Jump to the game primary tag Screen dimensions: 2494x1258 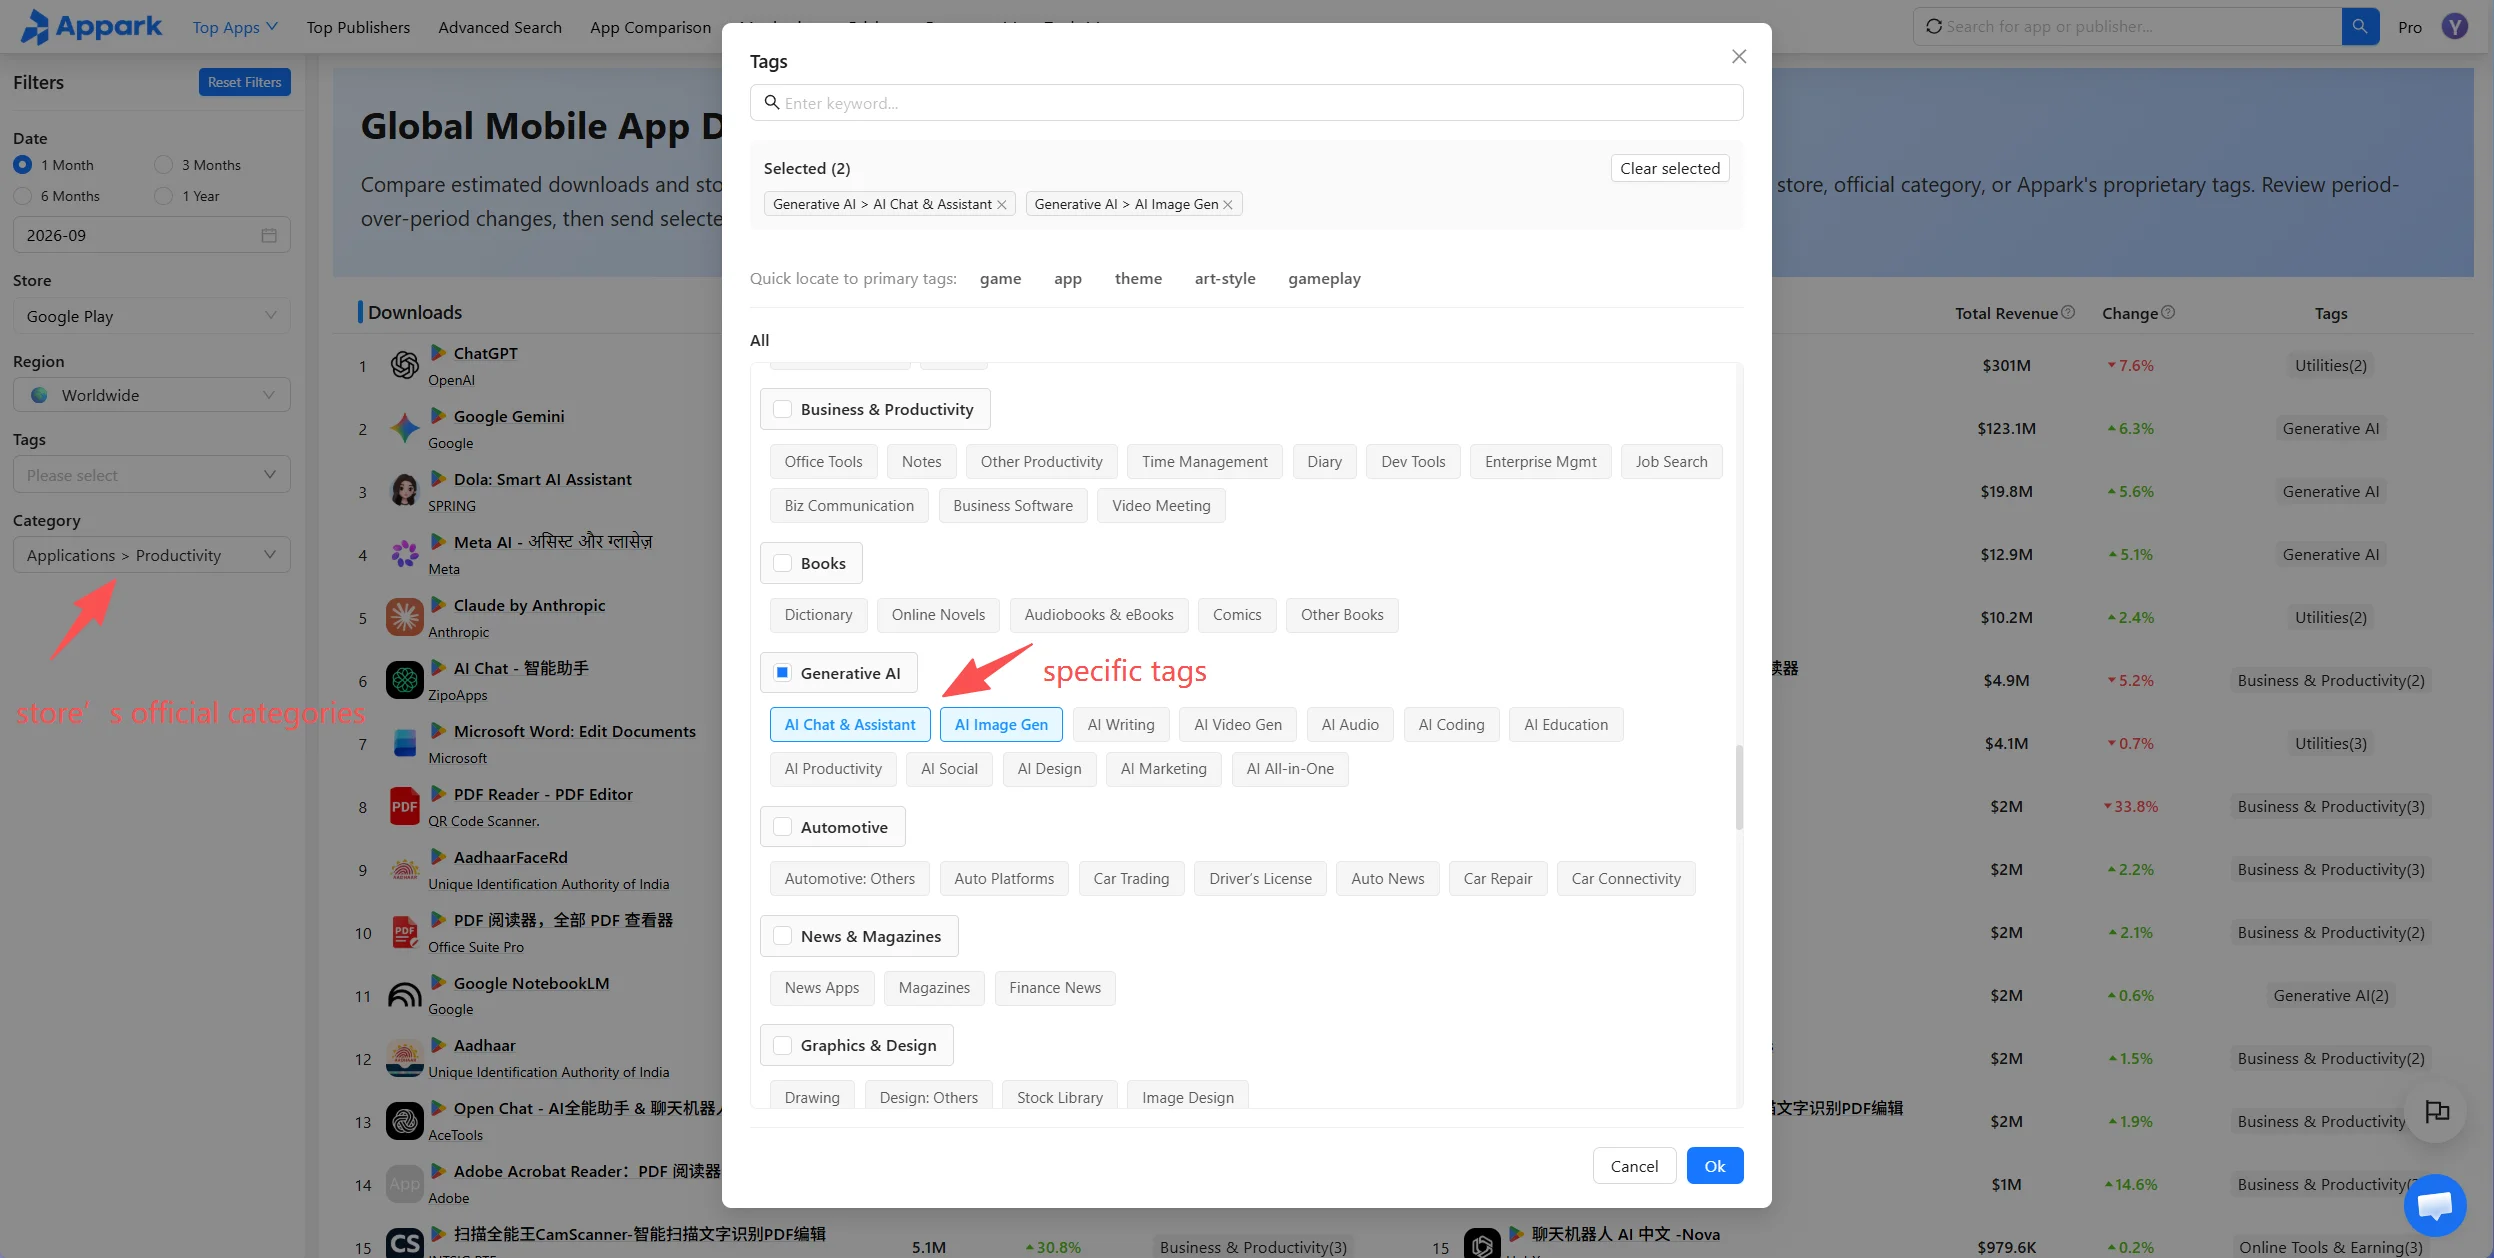1000,278
